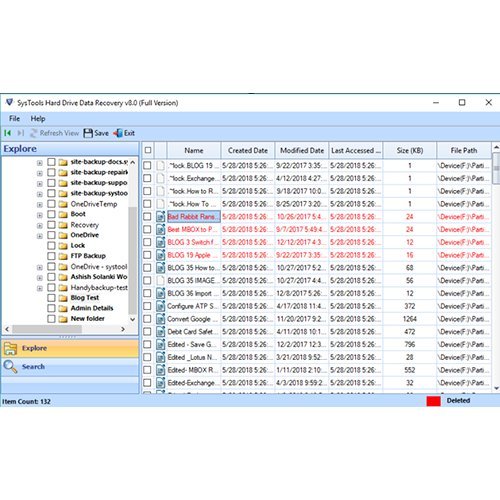Open the Help menu

tap(38, 118)
